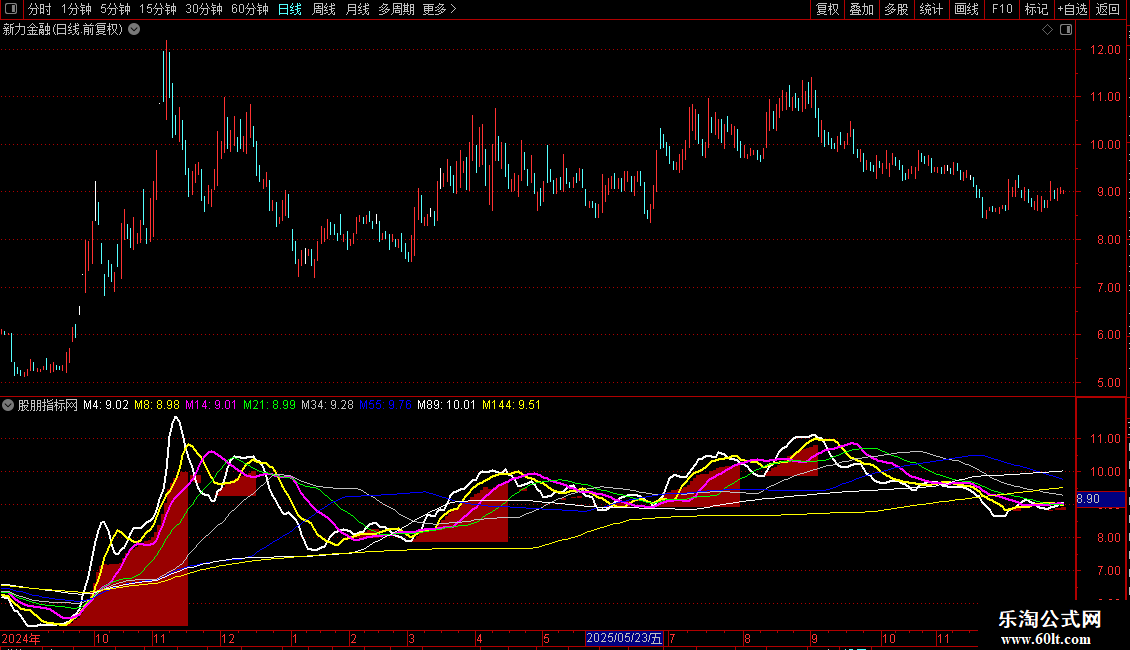Screen dimensions: 1130x650
Task: Click the diamond icon beside the chart title
Action: (1047, 30)
